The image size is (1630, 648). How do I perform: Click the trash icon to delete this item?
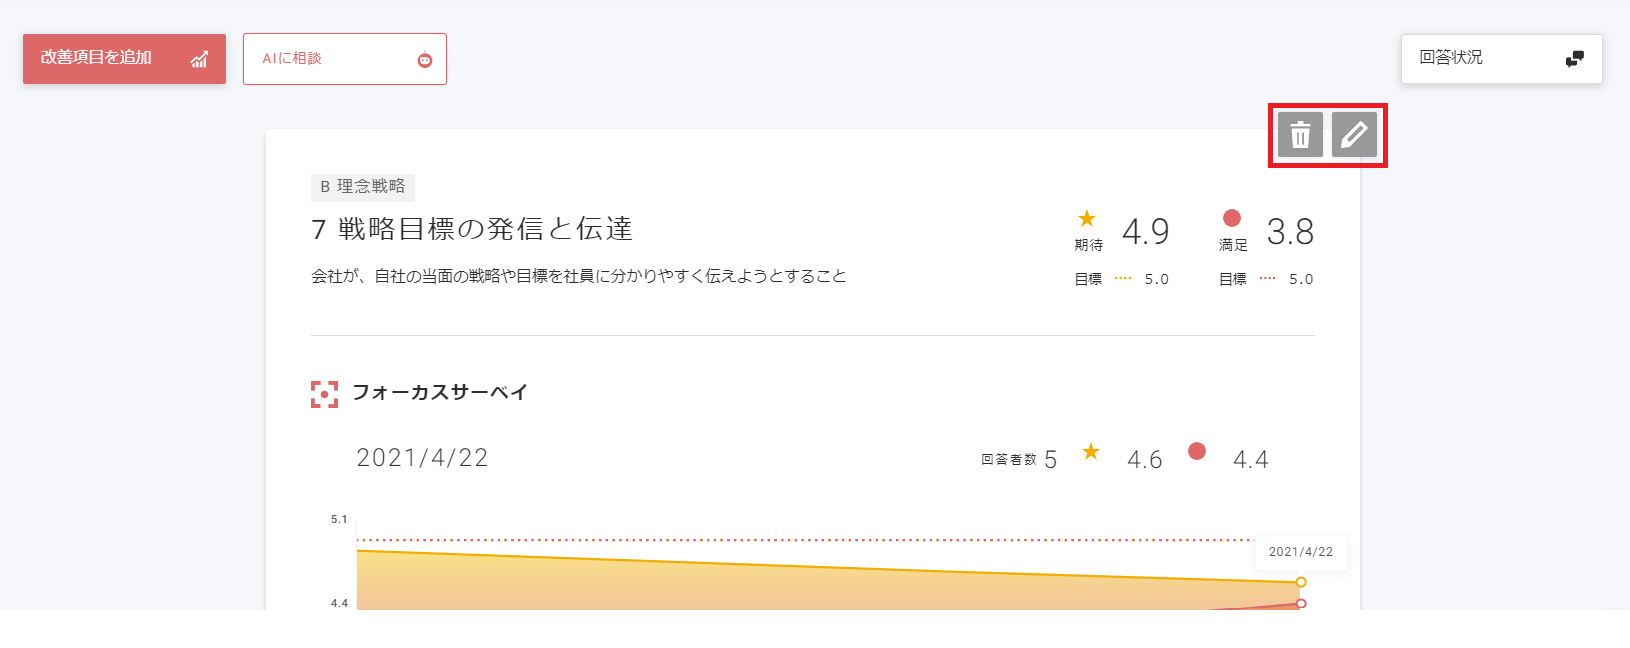tap(1298, 134)
